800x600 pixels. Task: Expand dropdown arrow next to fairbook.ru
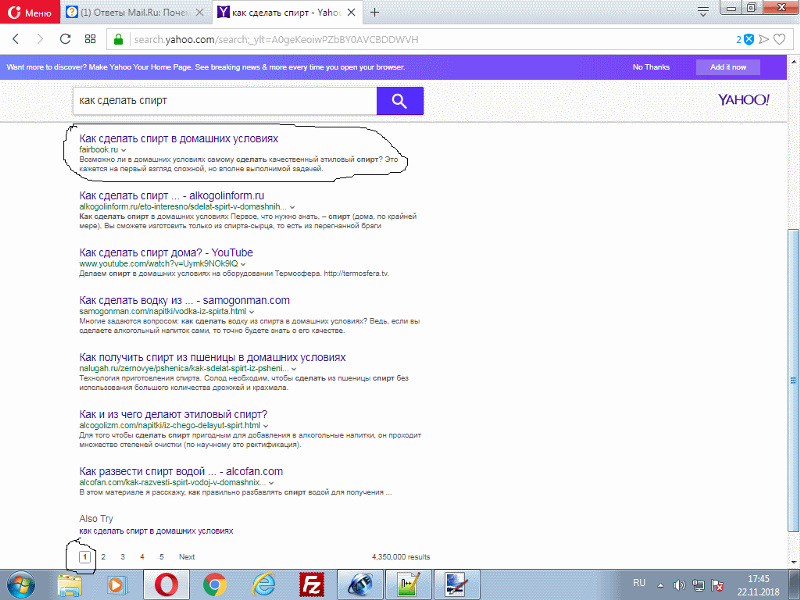point(123,150)
